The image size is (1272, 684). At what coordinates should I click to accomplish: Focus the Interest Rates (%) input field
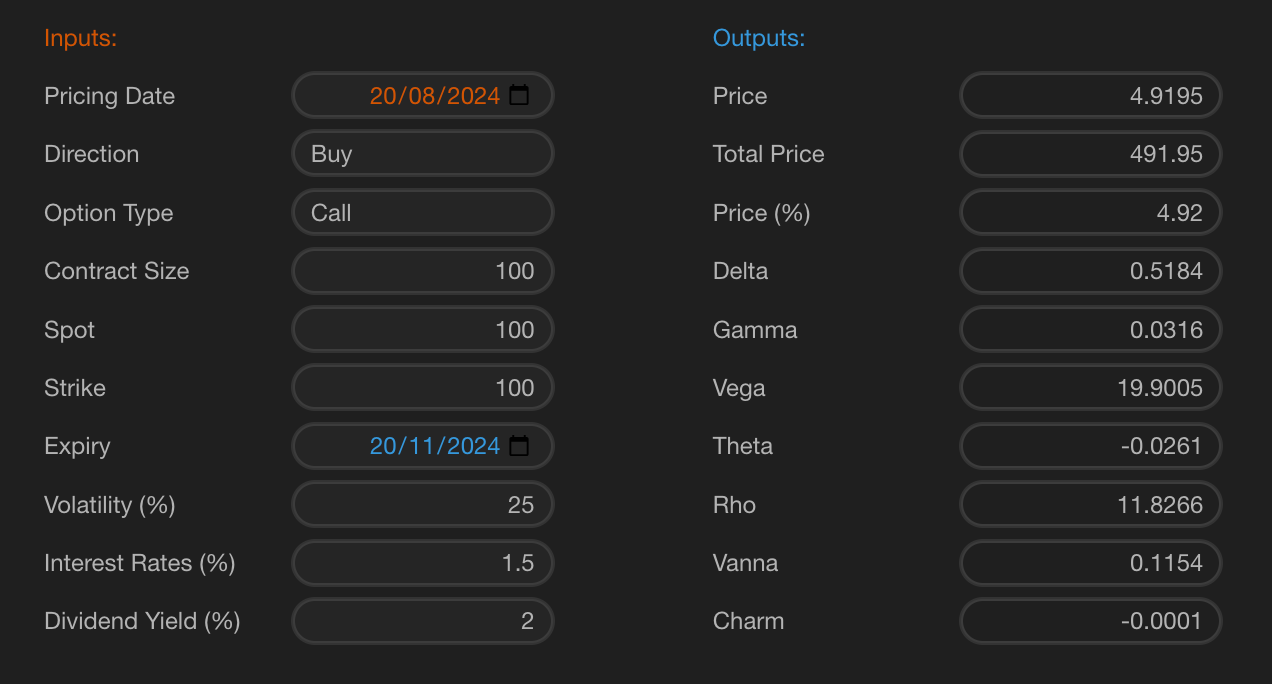pos(422,563)
